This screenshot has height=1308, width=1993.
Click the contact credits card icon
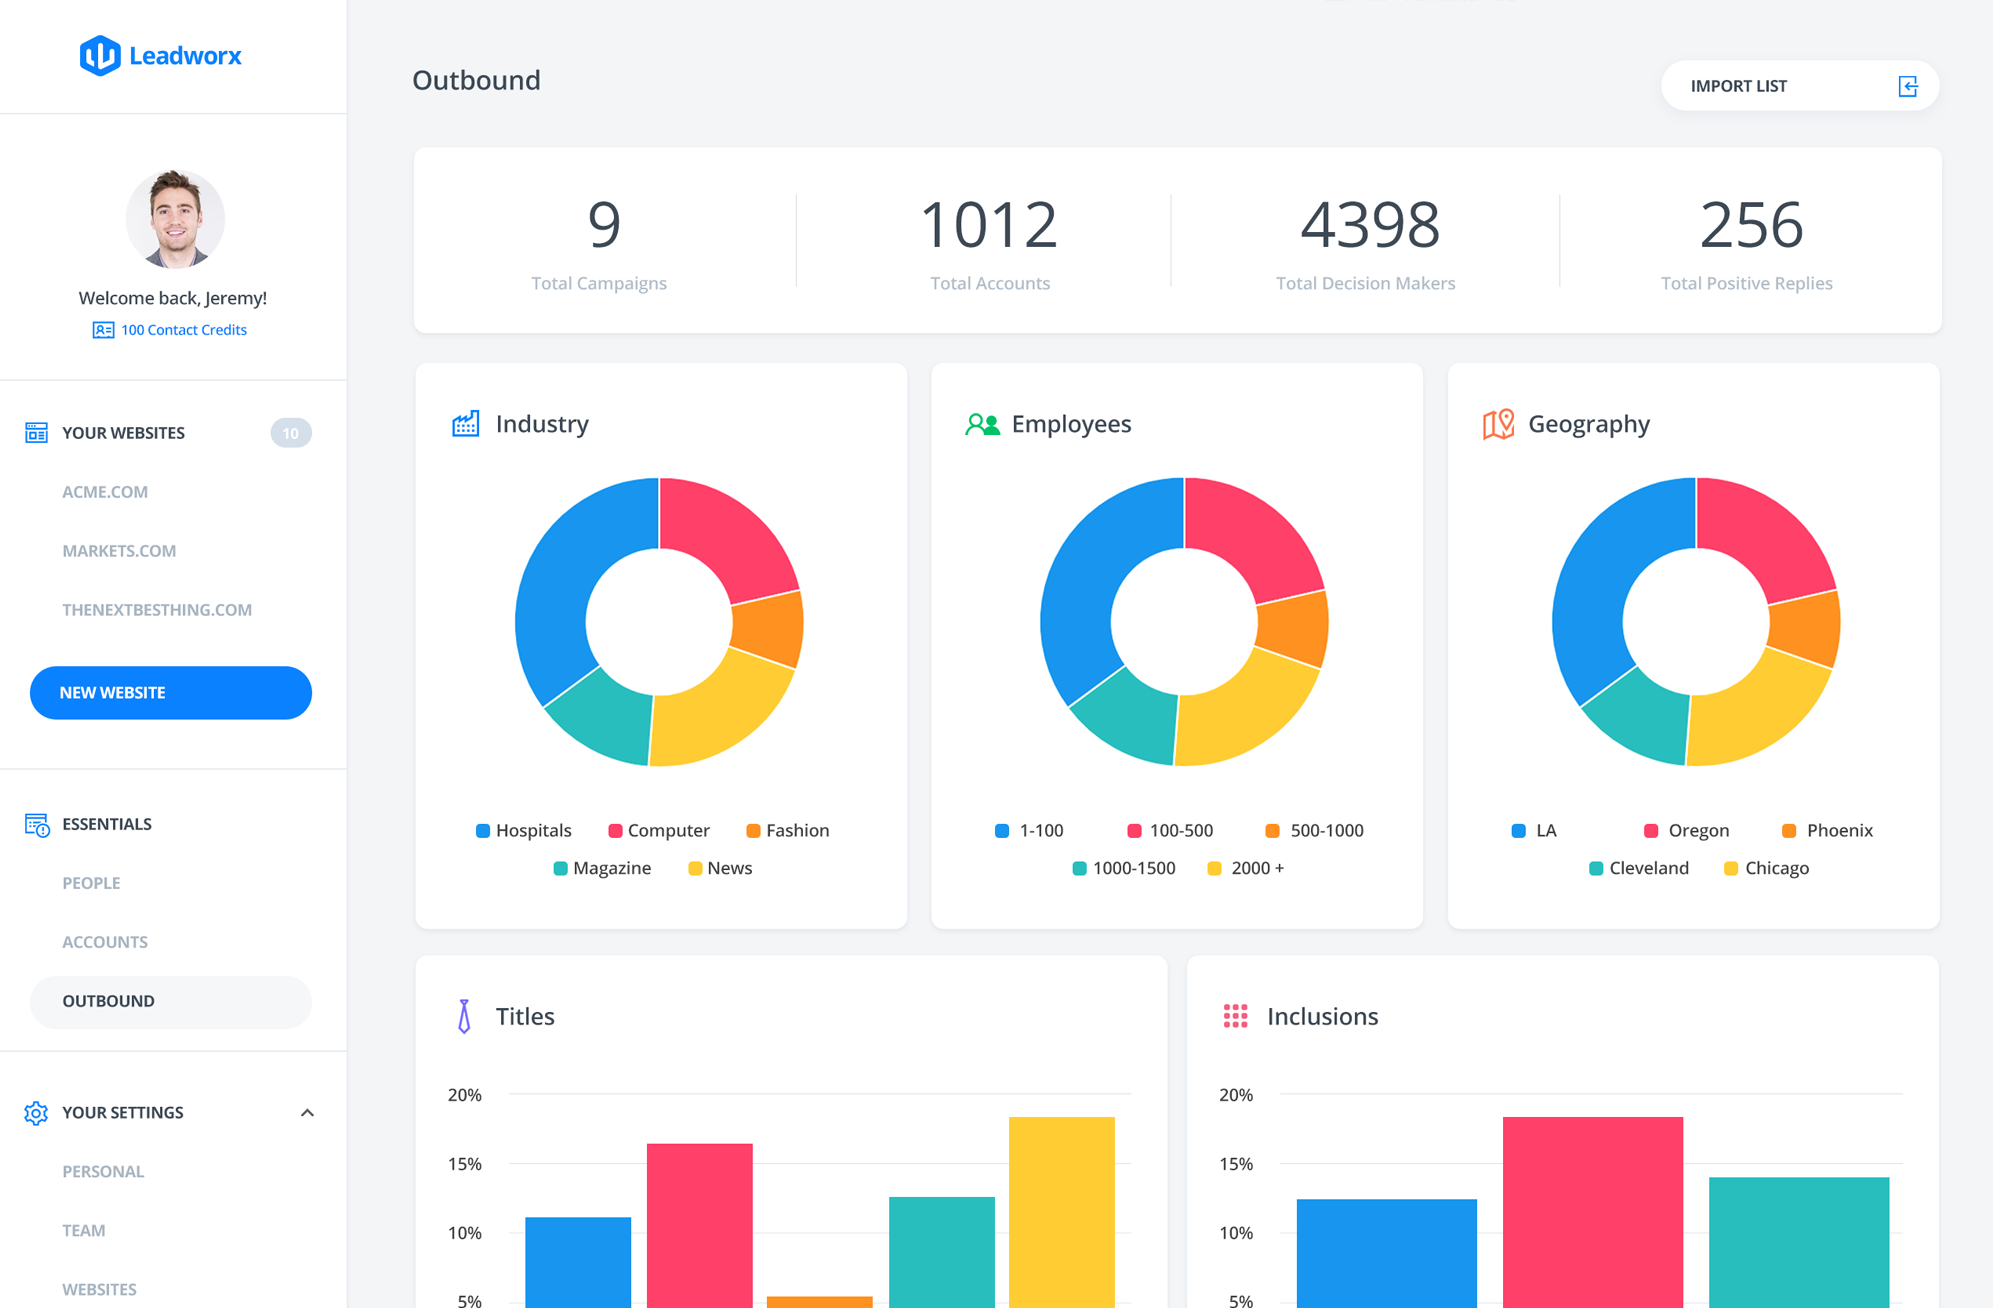(103, 330)
